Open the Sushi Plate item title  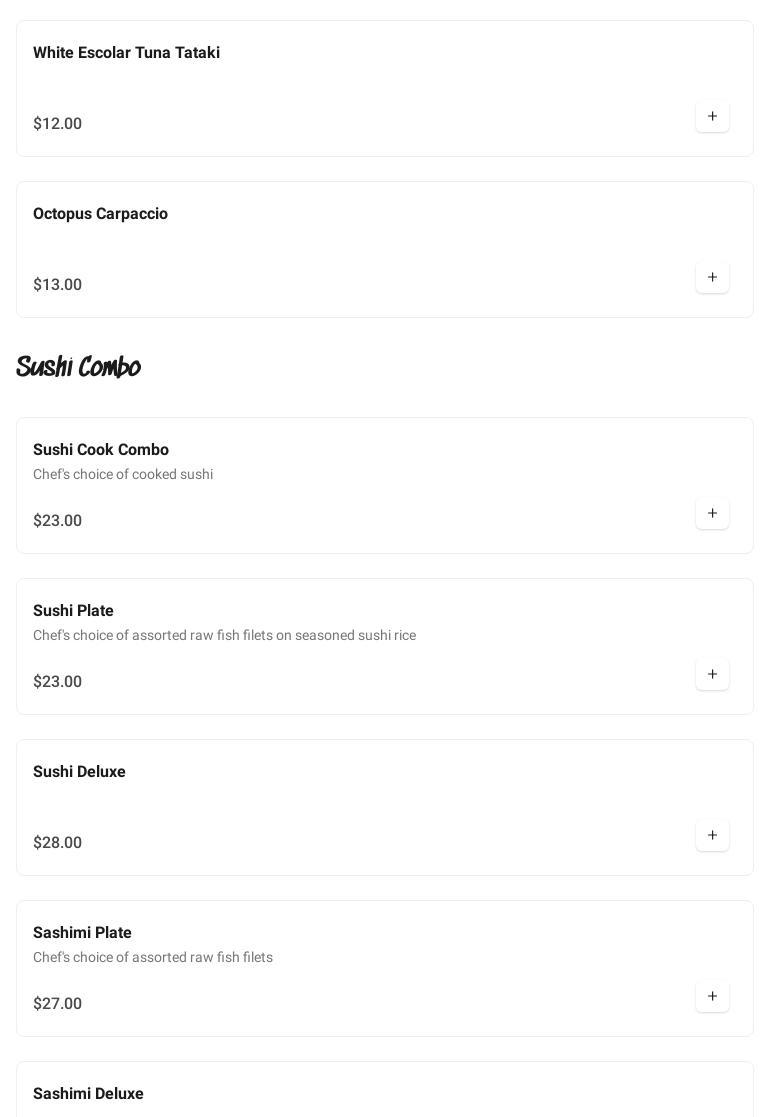[x=73, y=611]
